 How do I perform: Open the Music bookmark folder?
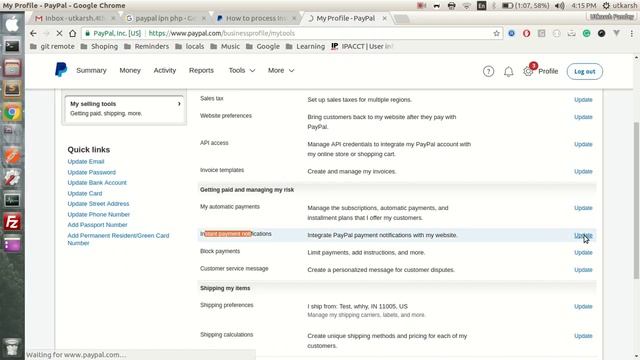click(225, 47)
